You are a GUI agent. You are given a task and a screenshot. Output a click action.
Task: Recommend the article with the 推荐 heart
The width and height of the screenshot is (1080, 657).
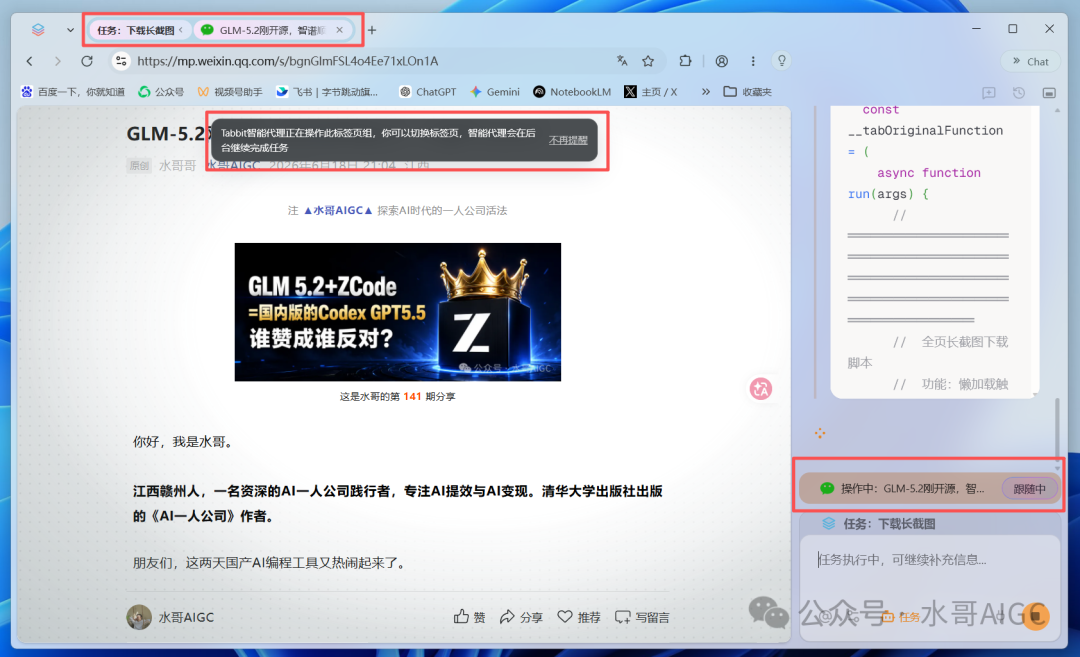coord(579,617)
